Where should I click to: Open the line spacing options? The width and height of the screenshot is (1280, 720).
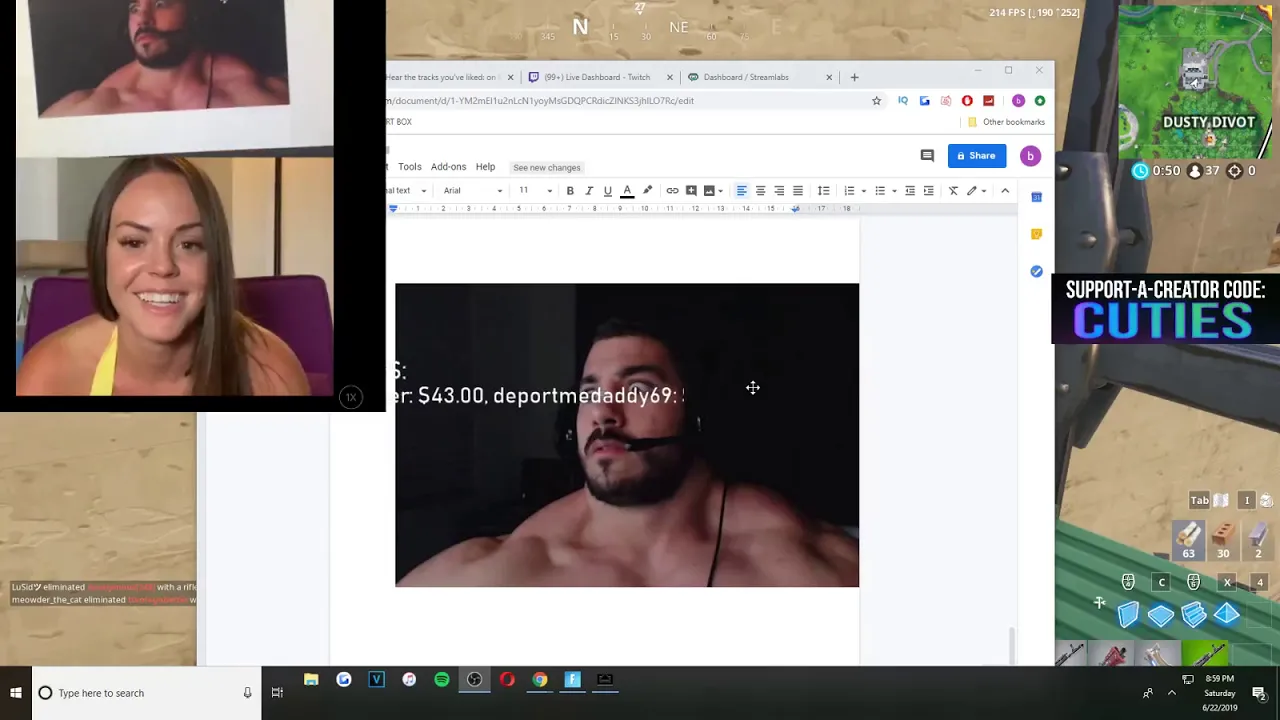click(823, 191)
